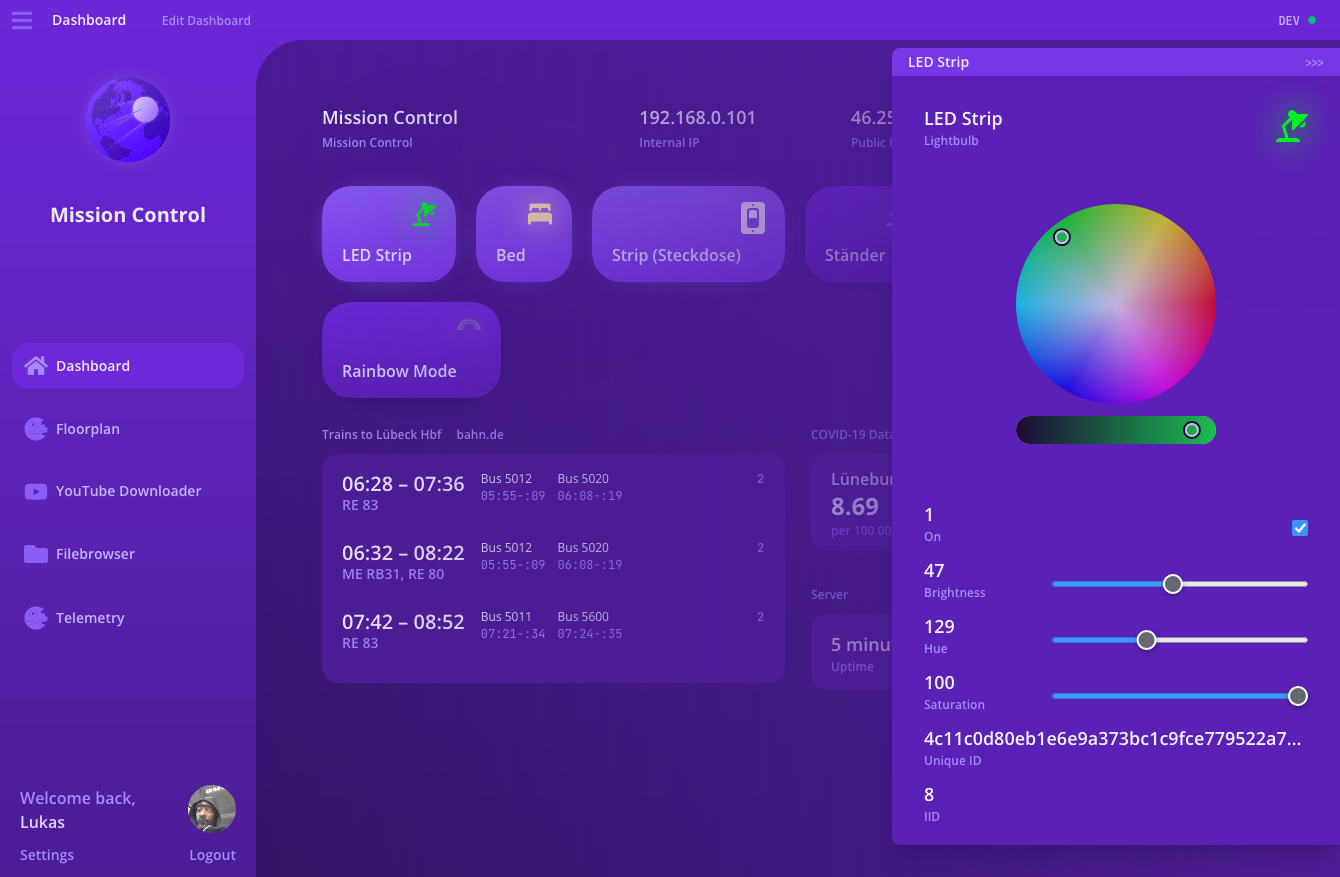Image resolution: width=1340 pixels, height=877 pixels.
Task: Toggle the On checkbox for LED Strip
Action: tap(1300, 527)
